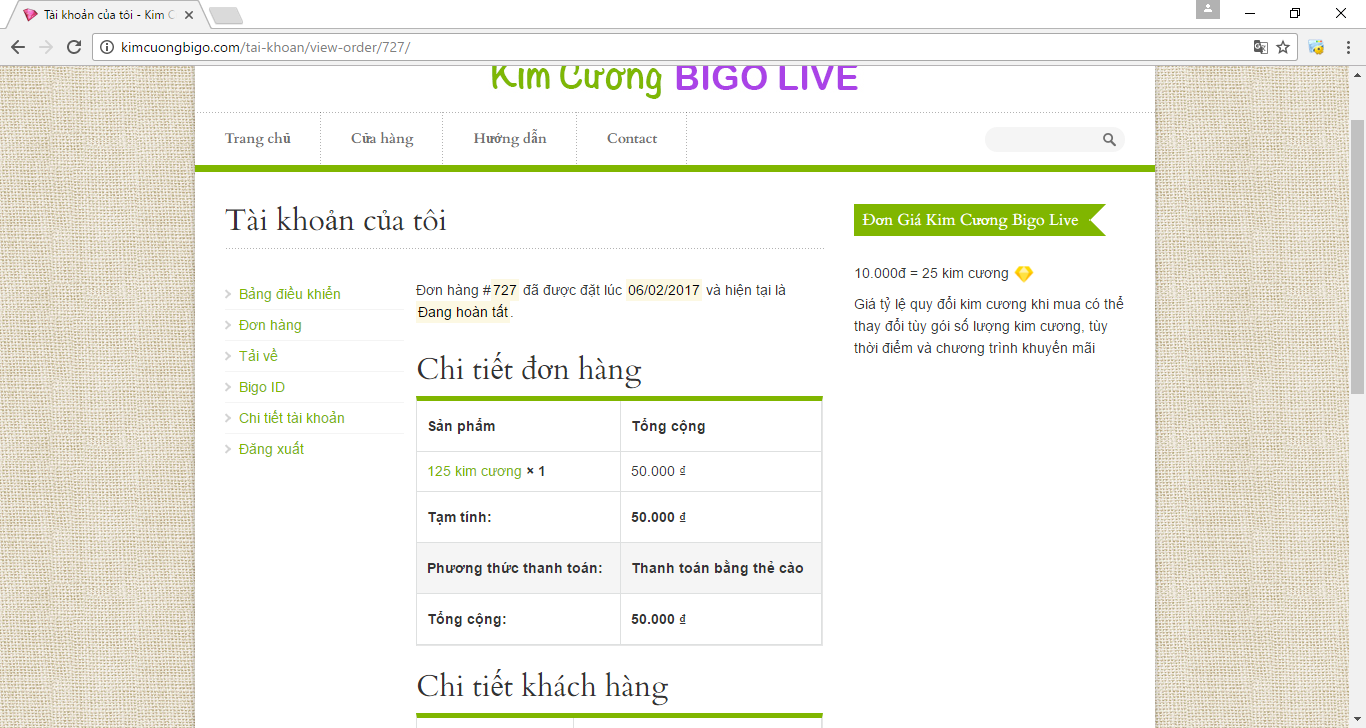Open the Tải về account link

258,356
